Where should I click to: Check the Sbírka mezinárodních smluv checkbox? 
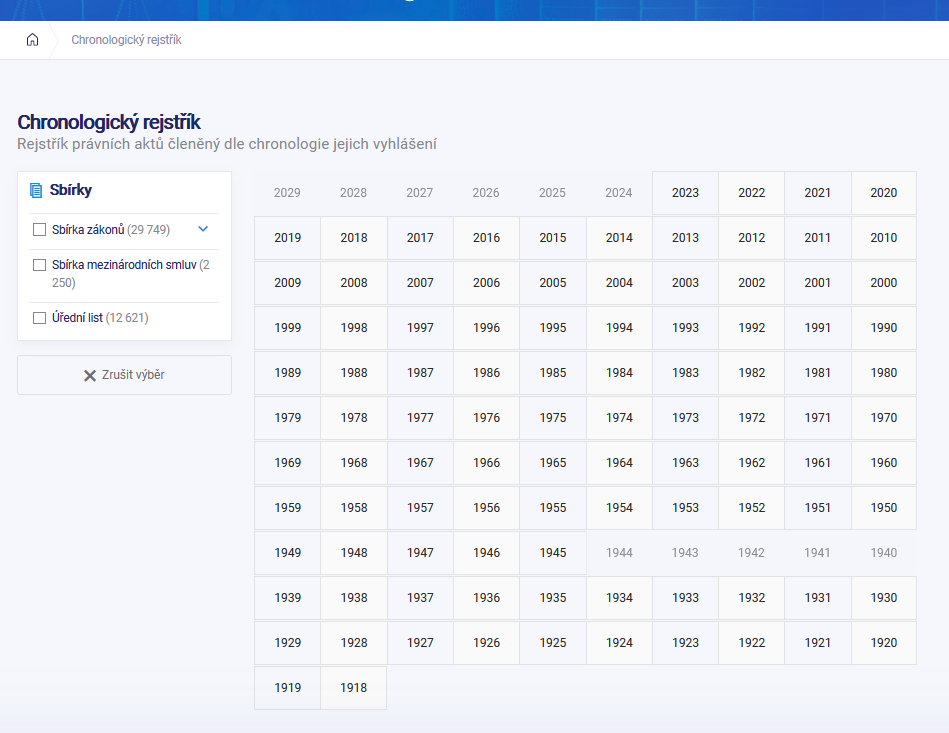(x=40, y=265)
